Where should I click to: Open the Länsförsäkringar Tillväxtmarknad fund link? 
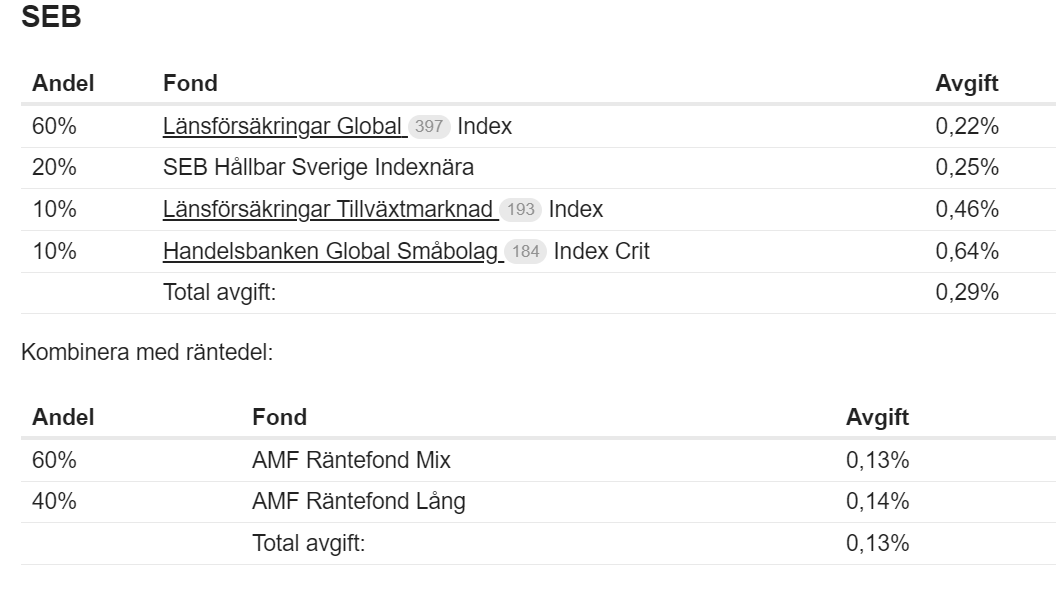[x=328, y=209]
